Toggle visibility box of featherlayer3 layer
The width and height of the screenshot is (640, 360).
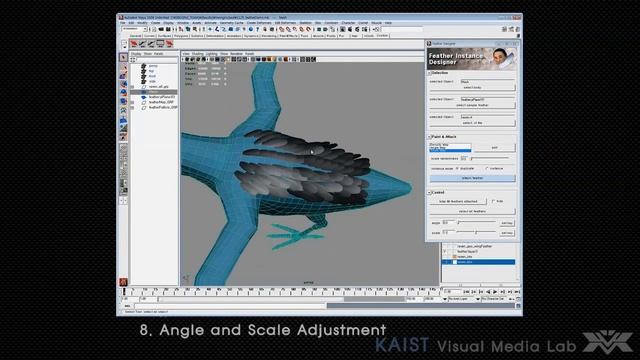pos(445,252)
